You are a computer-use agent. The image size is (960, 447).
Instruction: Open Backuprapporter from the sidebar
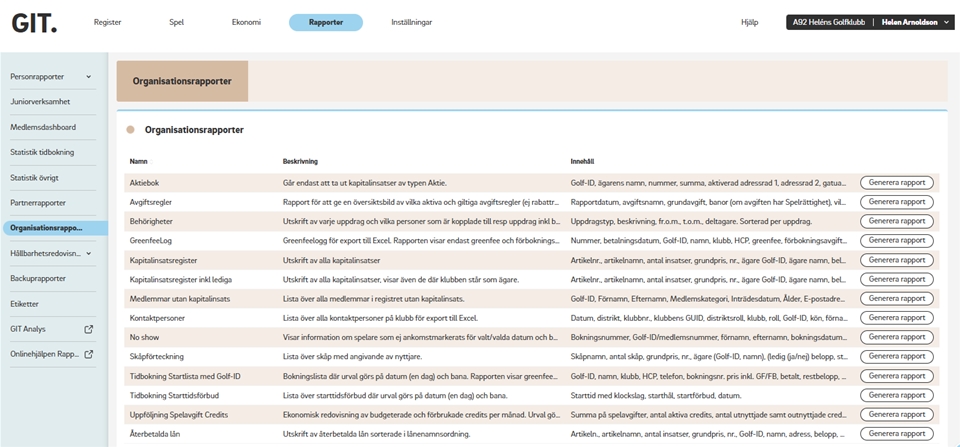(x=38, y=279)
